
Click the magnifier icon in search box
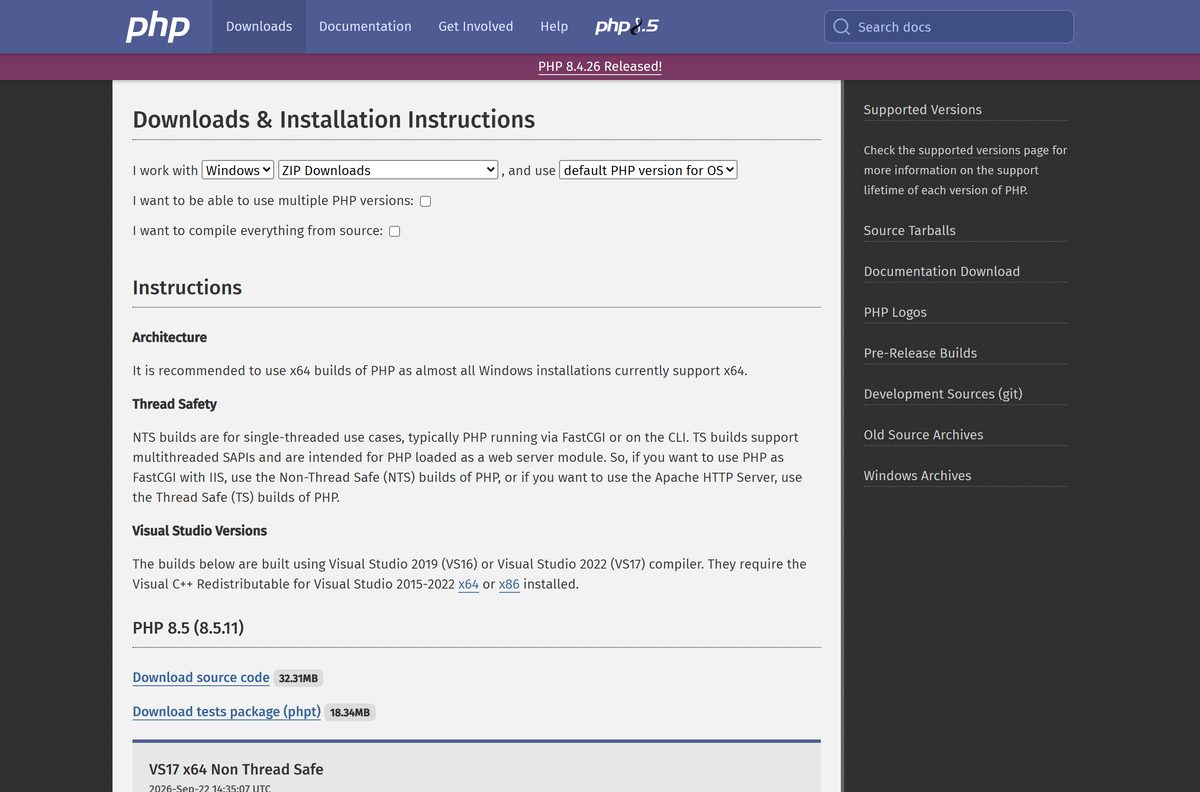tap(842, 27)
